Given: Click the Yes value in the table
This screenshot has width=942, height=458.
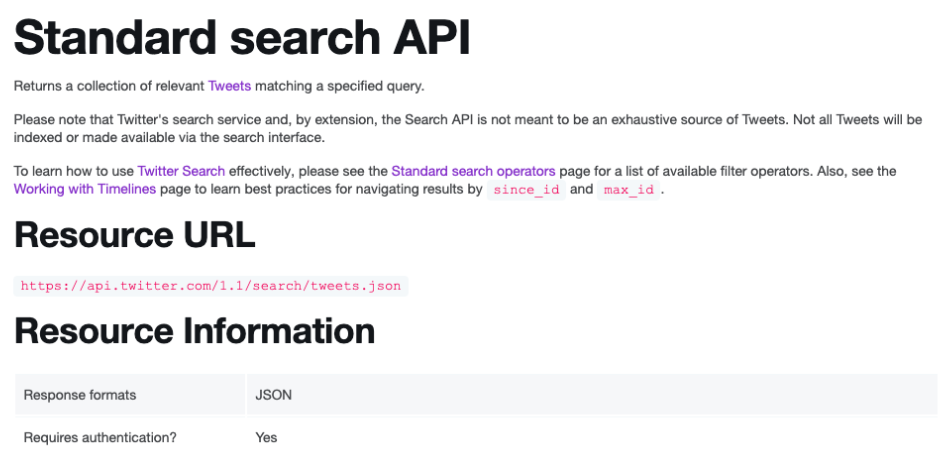Looking at the screenshot, I should [266, 437].
